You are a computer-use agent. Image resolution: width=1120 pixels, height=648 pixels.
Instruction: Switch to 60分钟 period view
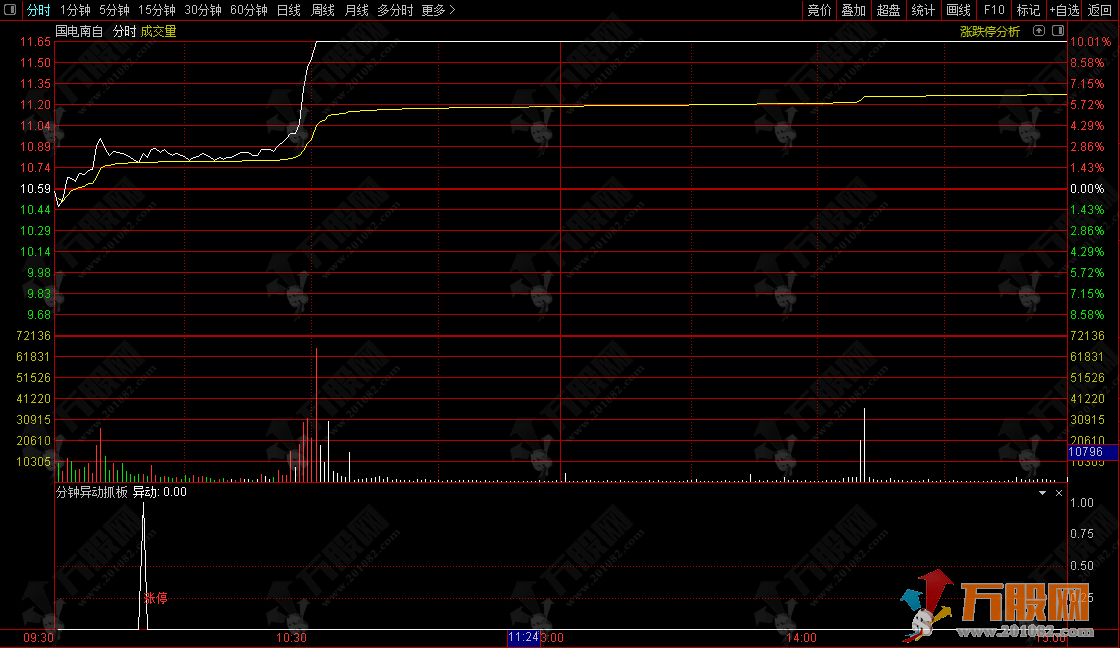(x=248, y=10)
